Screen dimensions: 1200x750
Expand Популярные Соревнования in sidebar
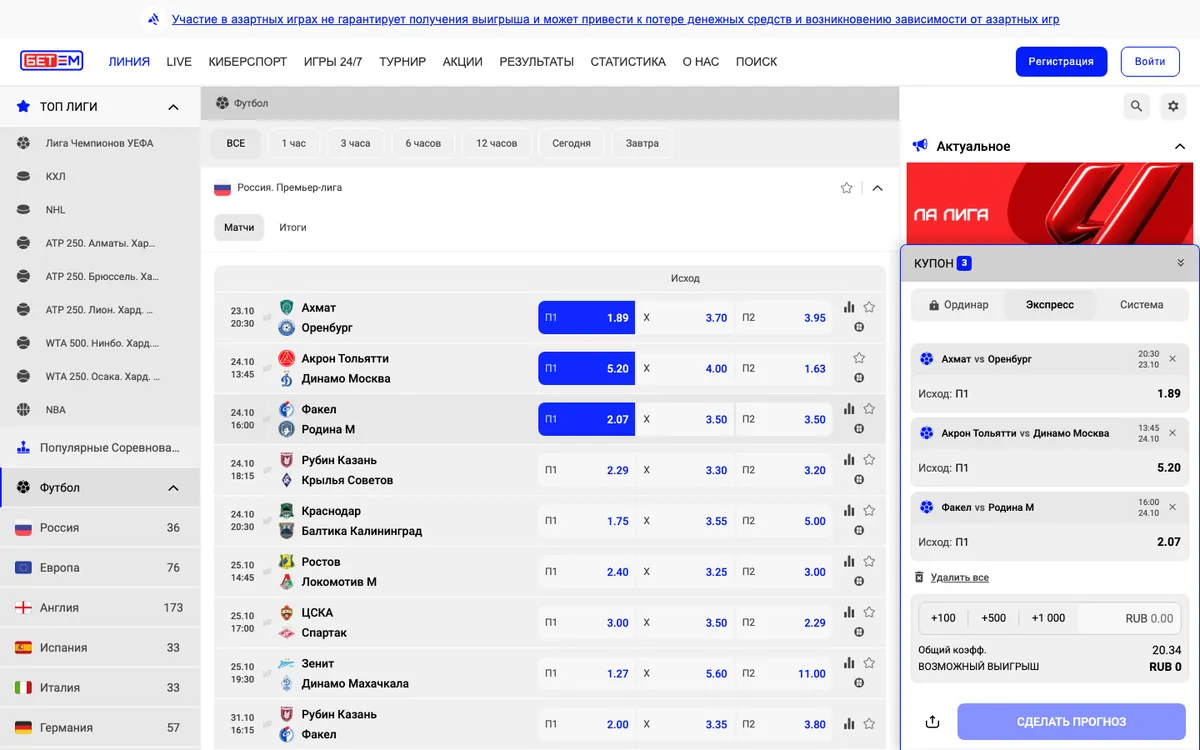(x=100, y=448)
